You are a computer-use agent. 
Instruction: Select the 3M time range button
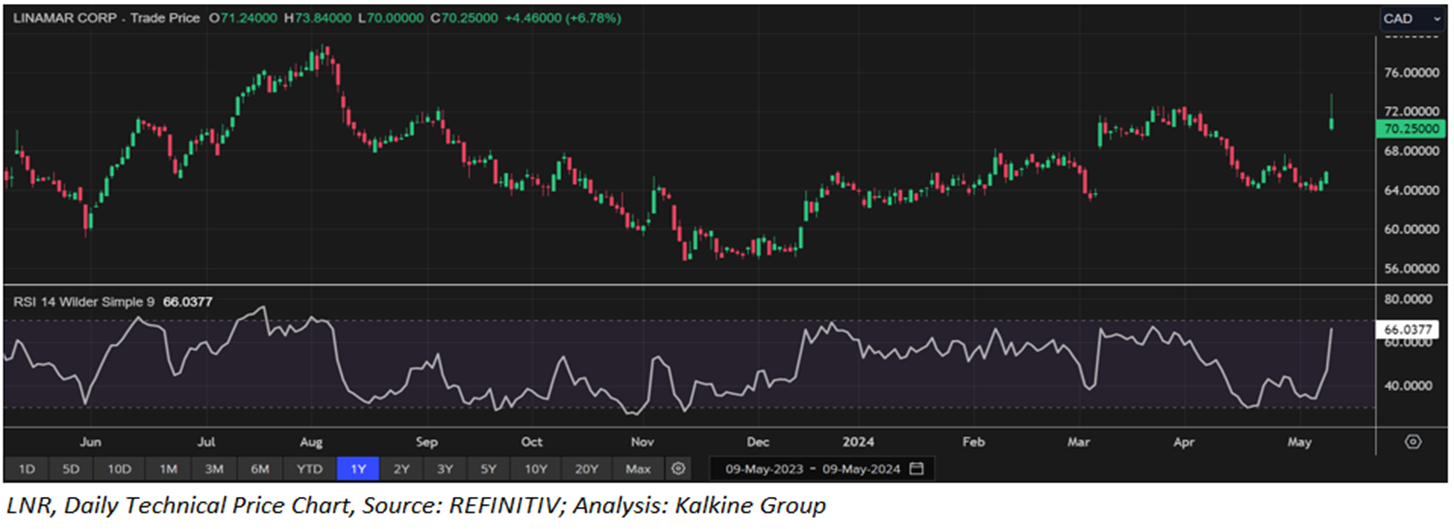tap(214, 468)
